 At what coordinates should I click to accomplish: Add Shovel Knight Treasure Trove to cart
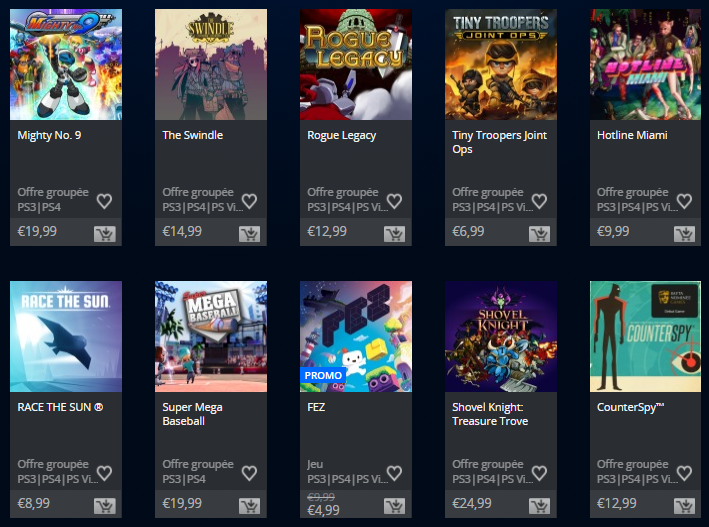coord(539,506)
